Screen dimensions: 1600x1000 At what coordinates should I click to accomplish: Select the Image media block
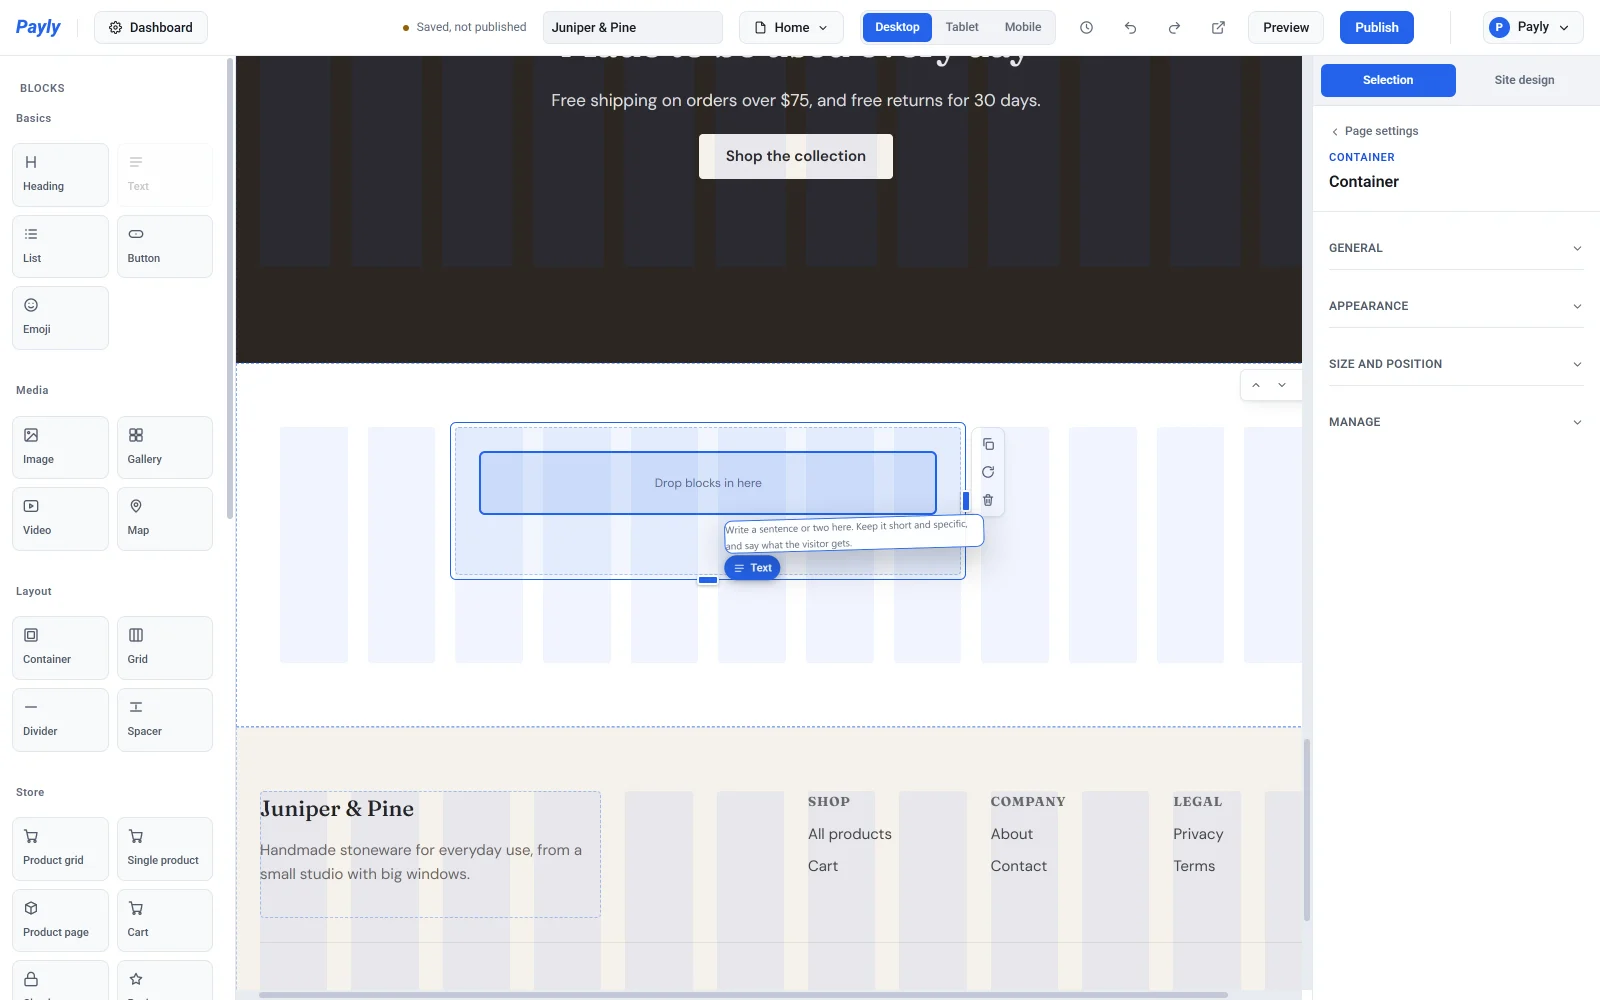coord(60,447)
